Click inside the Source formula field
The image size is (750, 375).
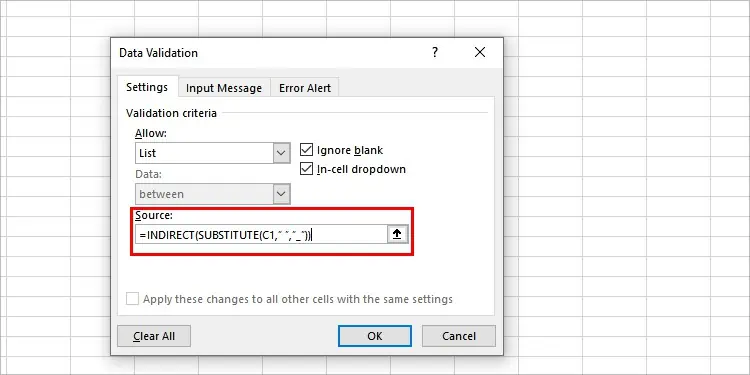point(261,234)
